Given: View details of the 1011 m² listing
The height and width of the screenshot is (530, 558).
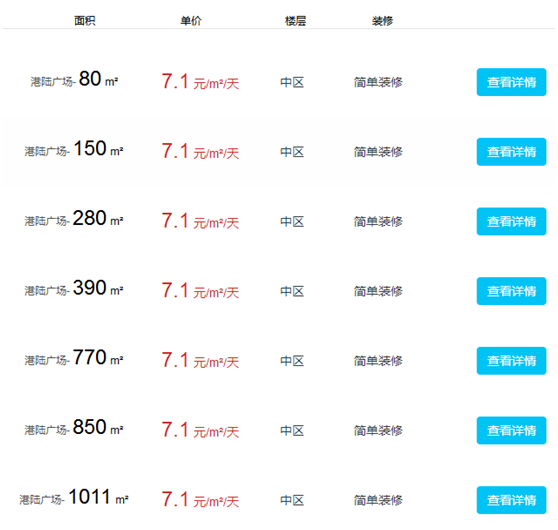Looking at the screenshot, I should [511, 500].
